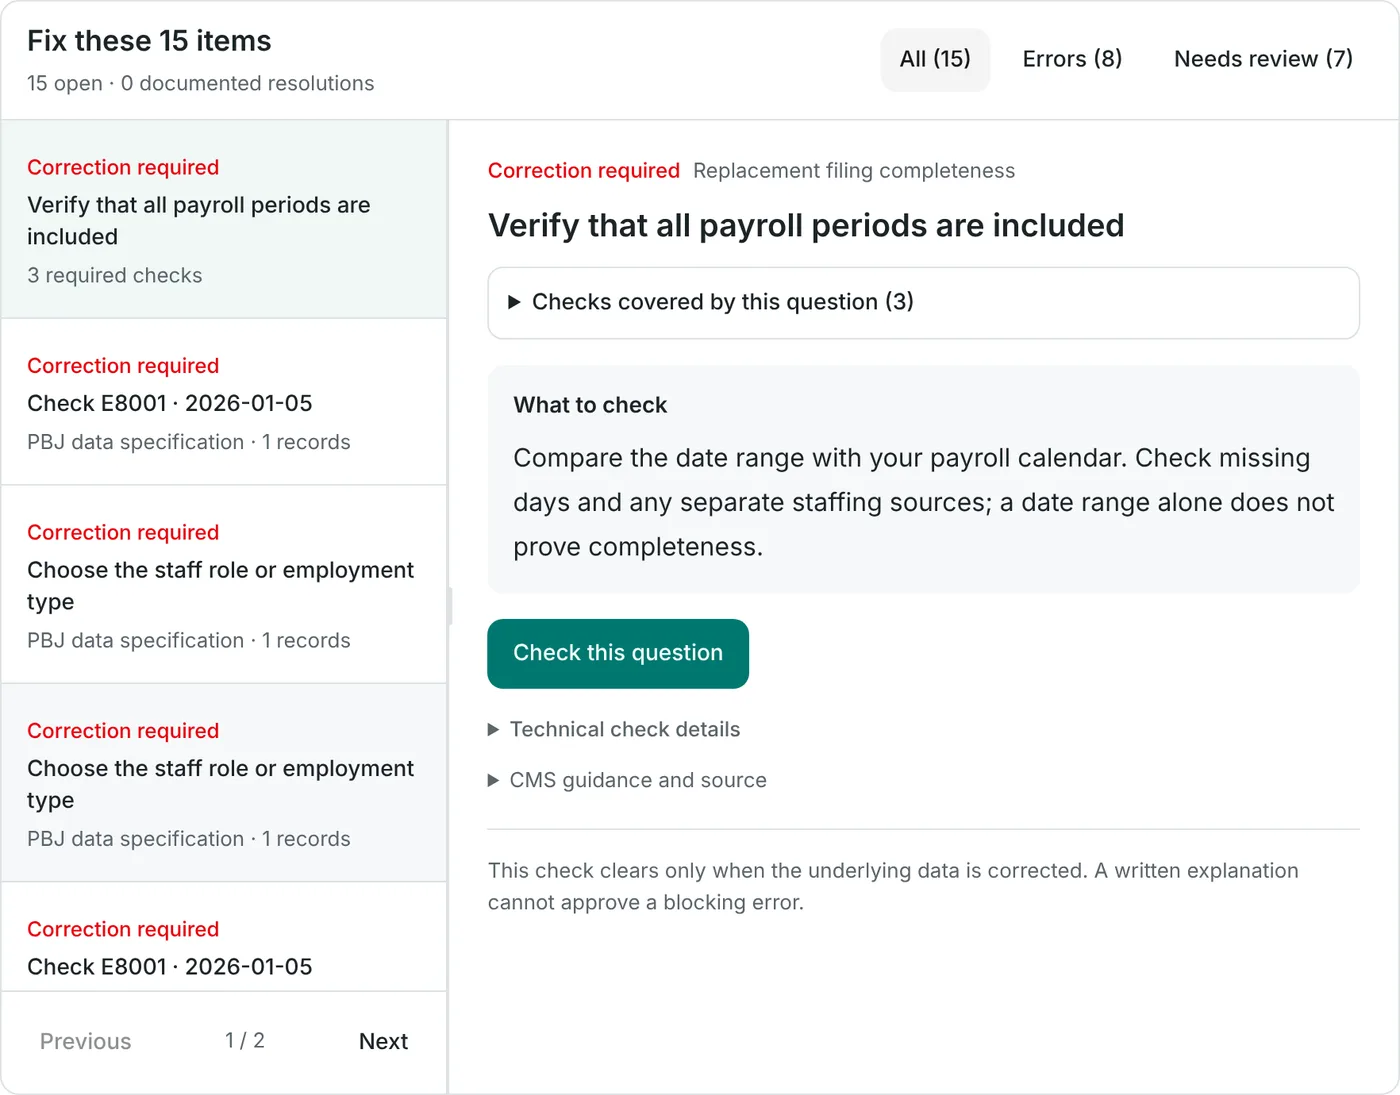The image size is (1400, 1095).
Task: Go to Next page of items
Action: [x=383, y=1041]
